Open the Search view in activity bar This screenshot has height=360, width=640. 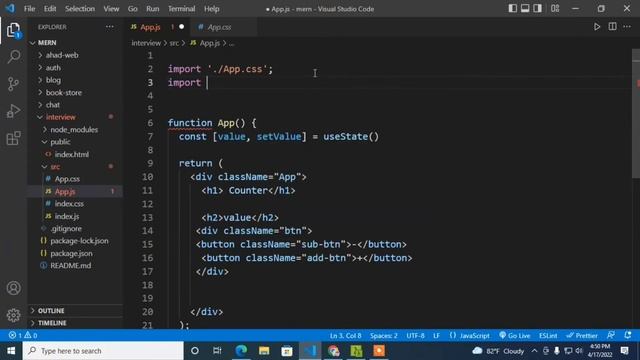(13, 56)
